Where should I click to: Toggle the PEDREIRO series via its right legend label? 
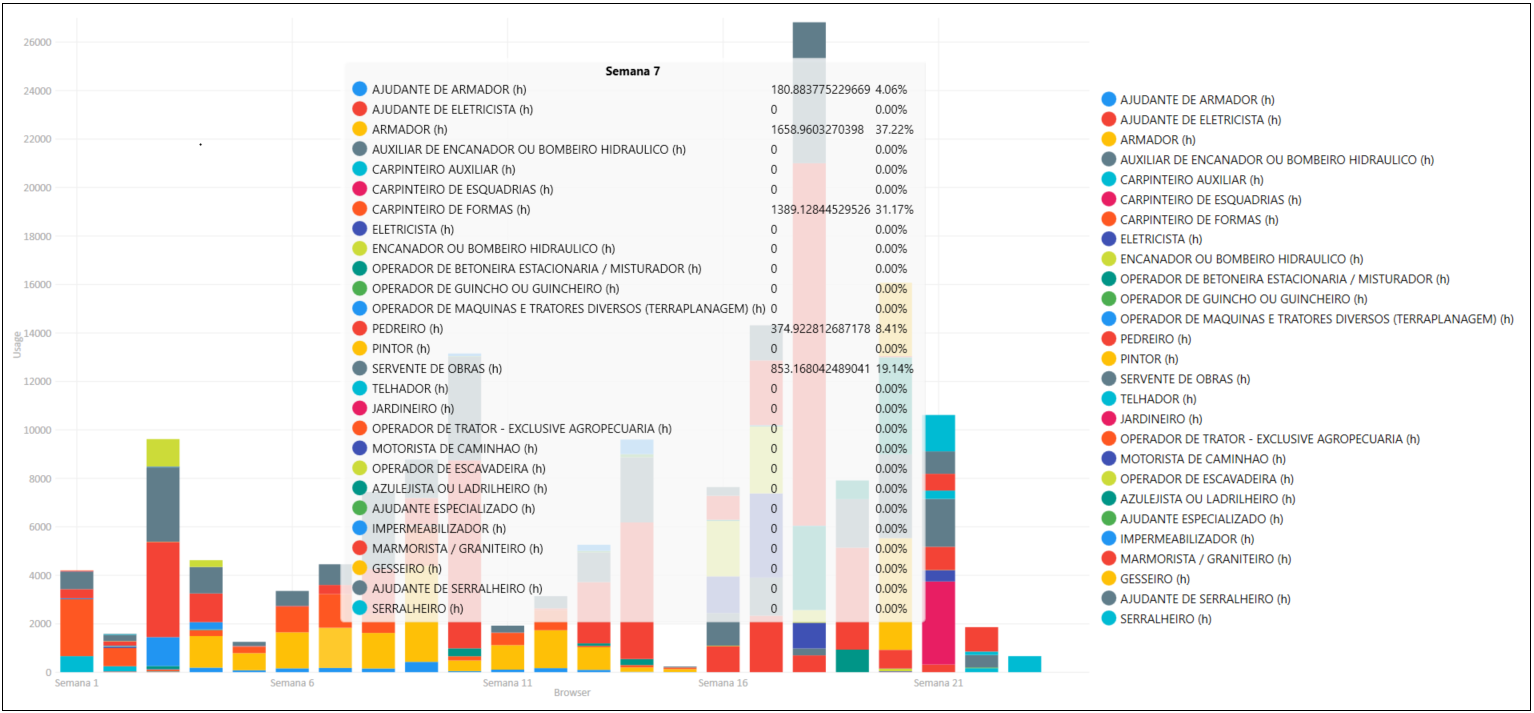coord(1150,339)
